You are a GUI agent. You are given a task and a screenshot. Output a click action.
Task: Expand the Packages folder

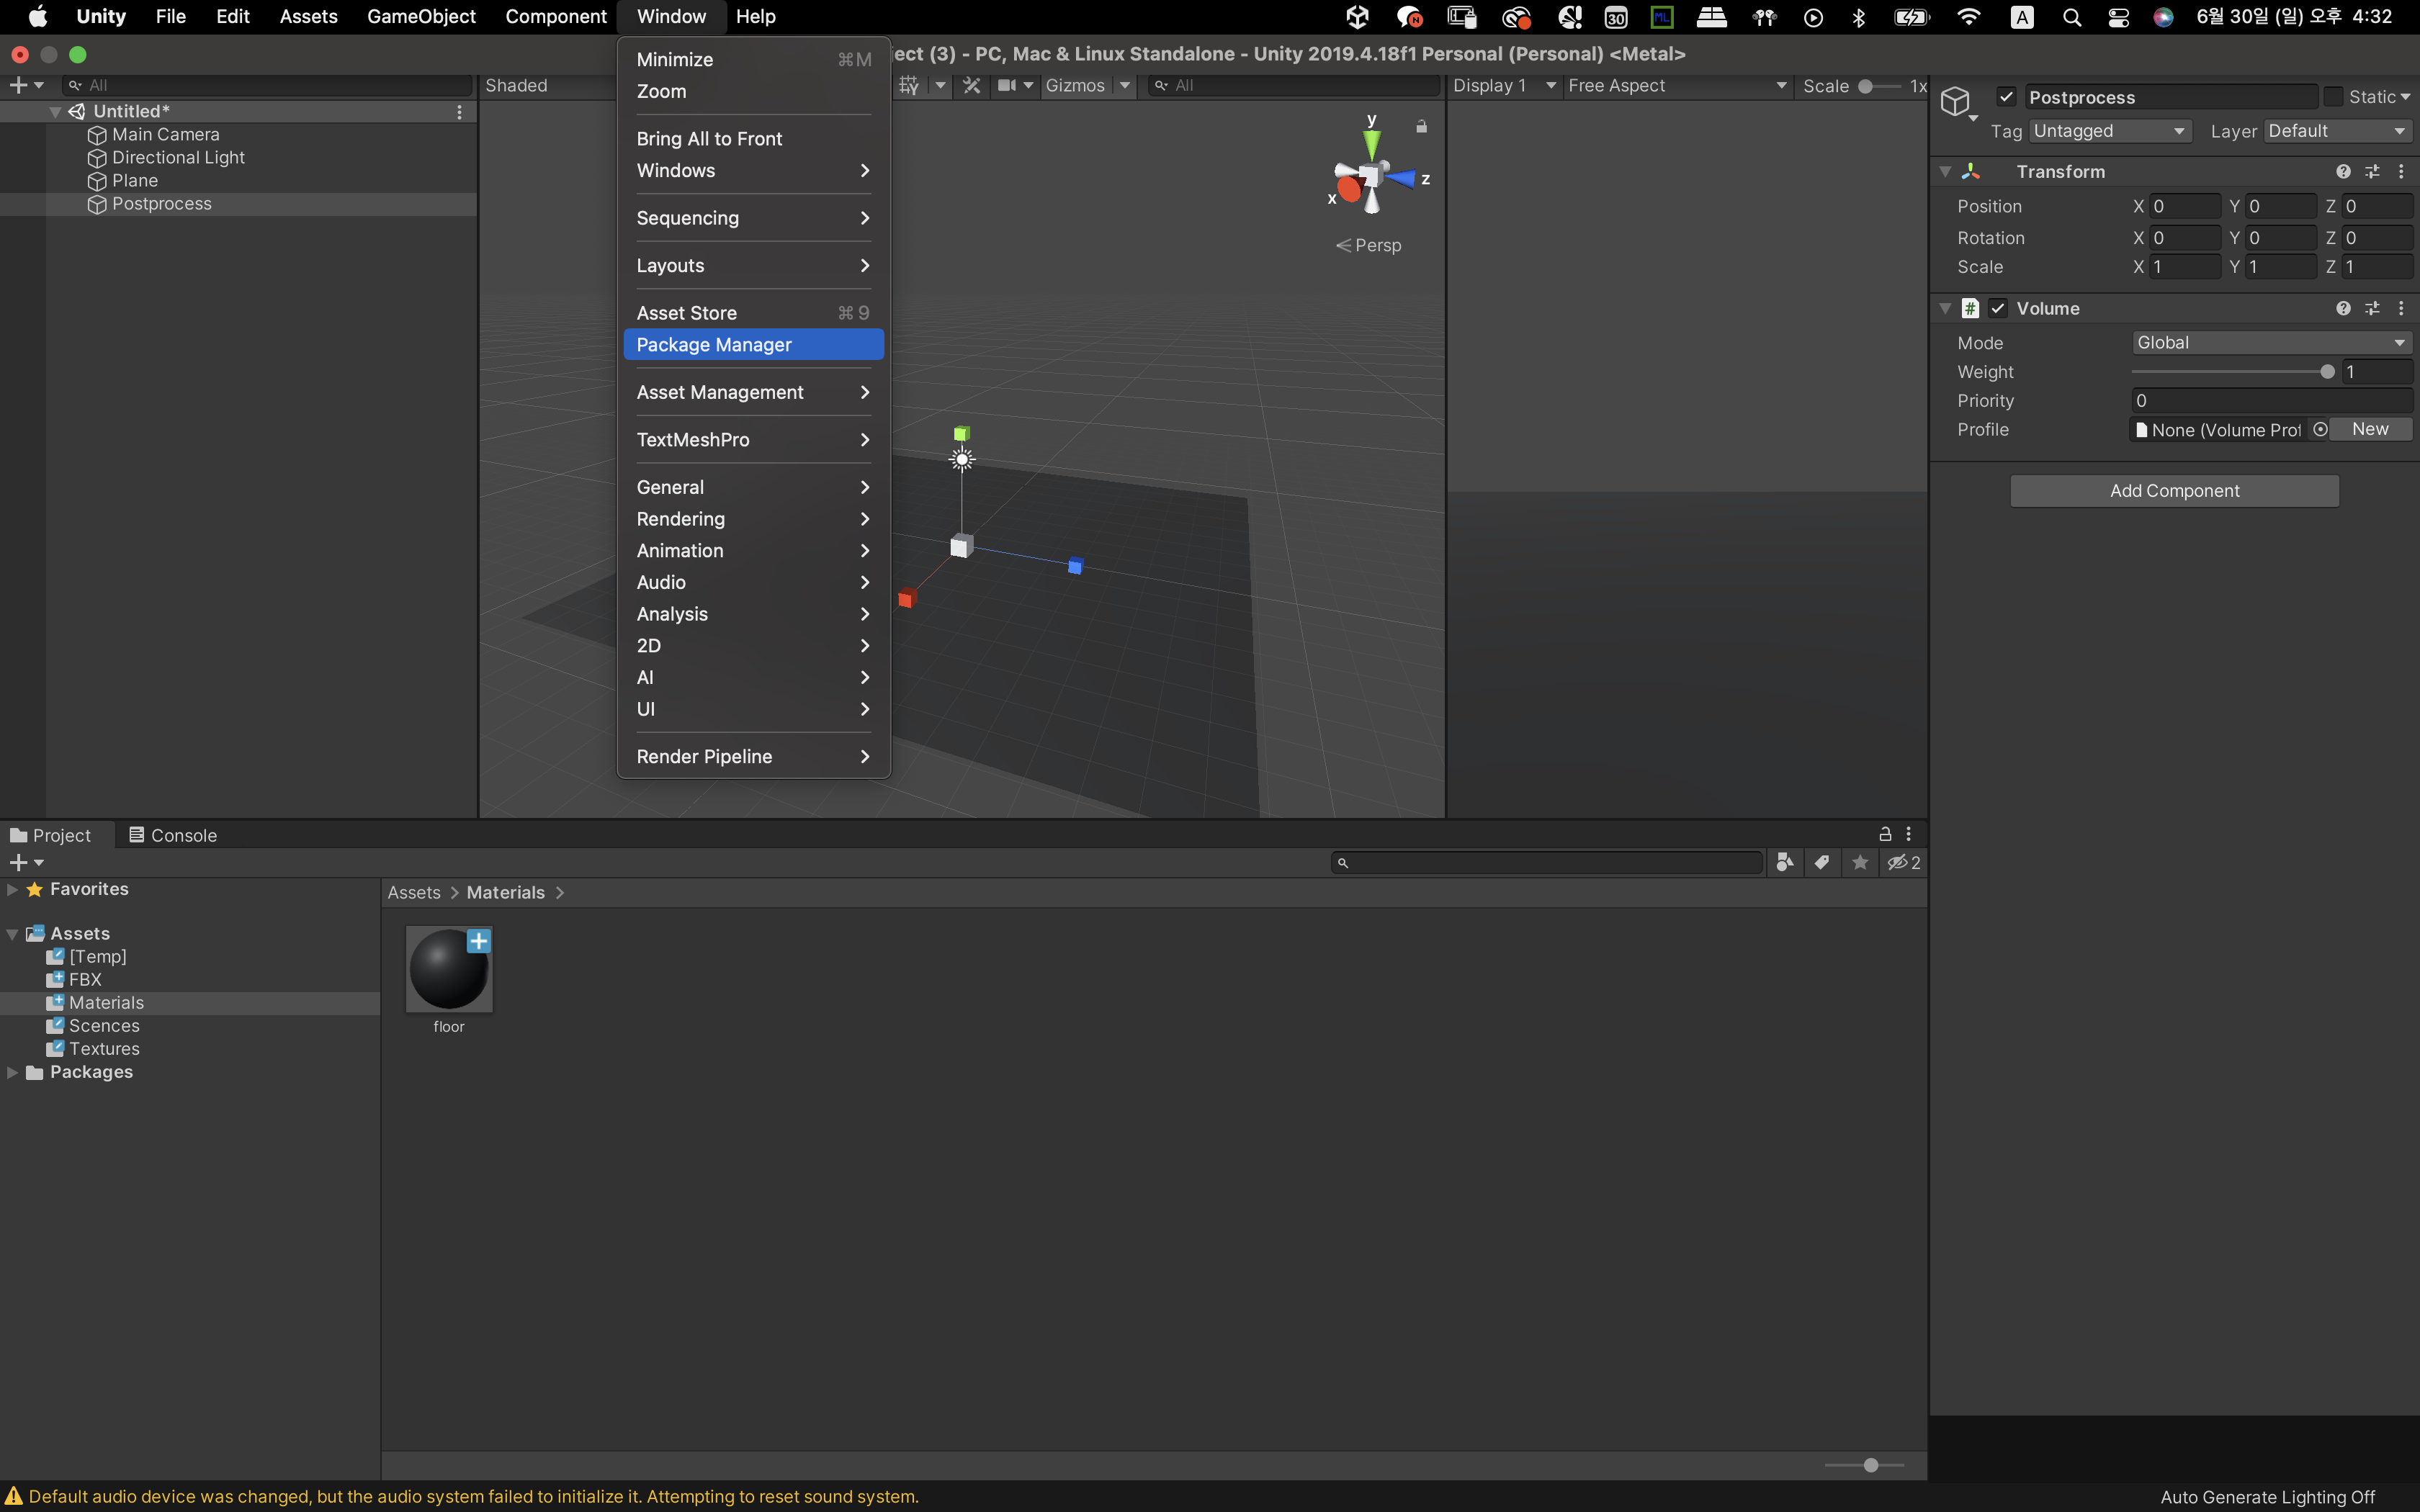click(13, 1072)
